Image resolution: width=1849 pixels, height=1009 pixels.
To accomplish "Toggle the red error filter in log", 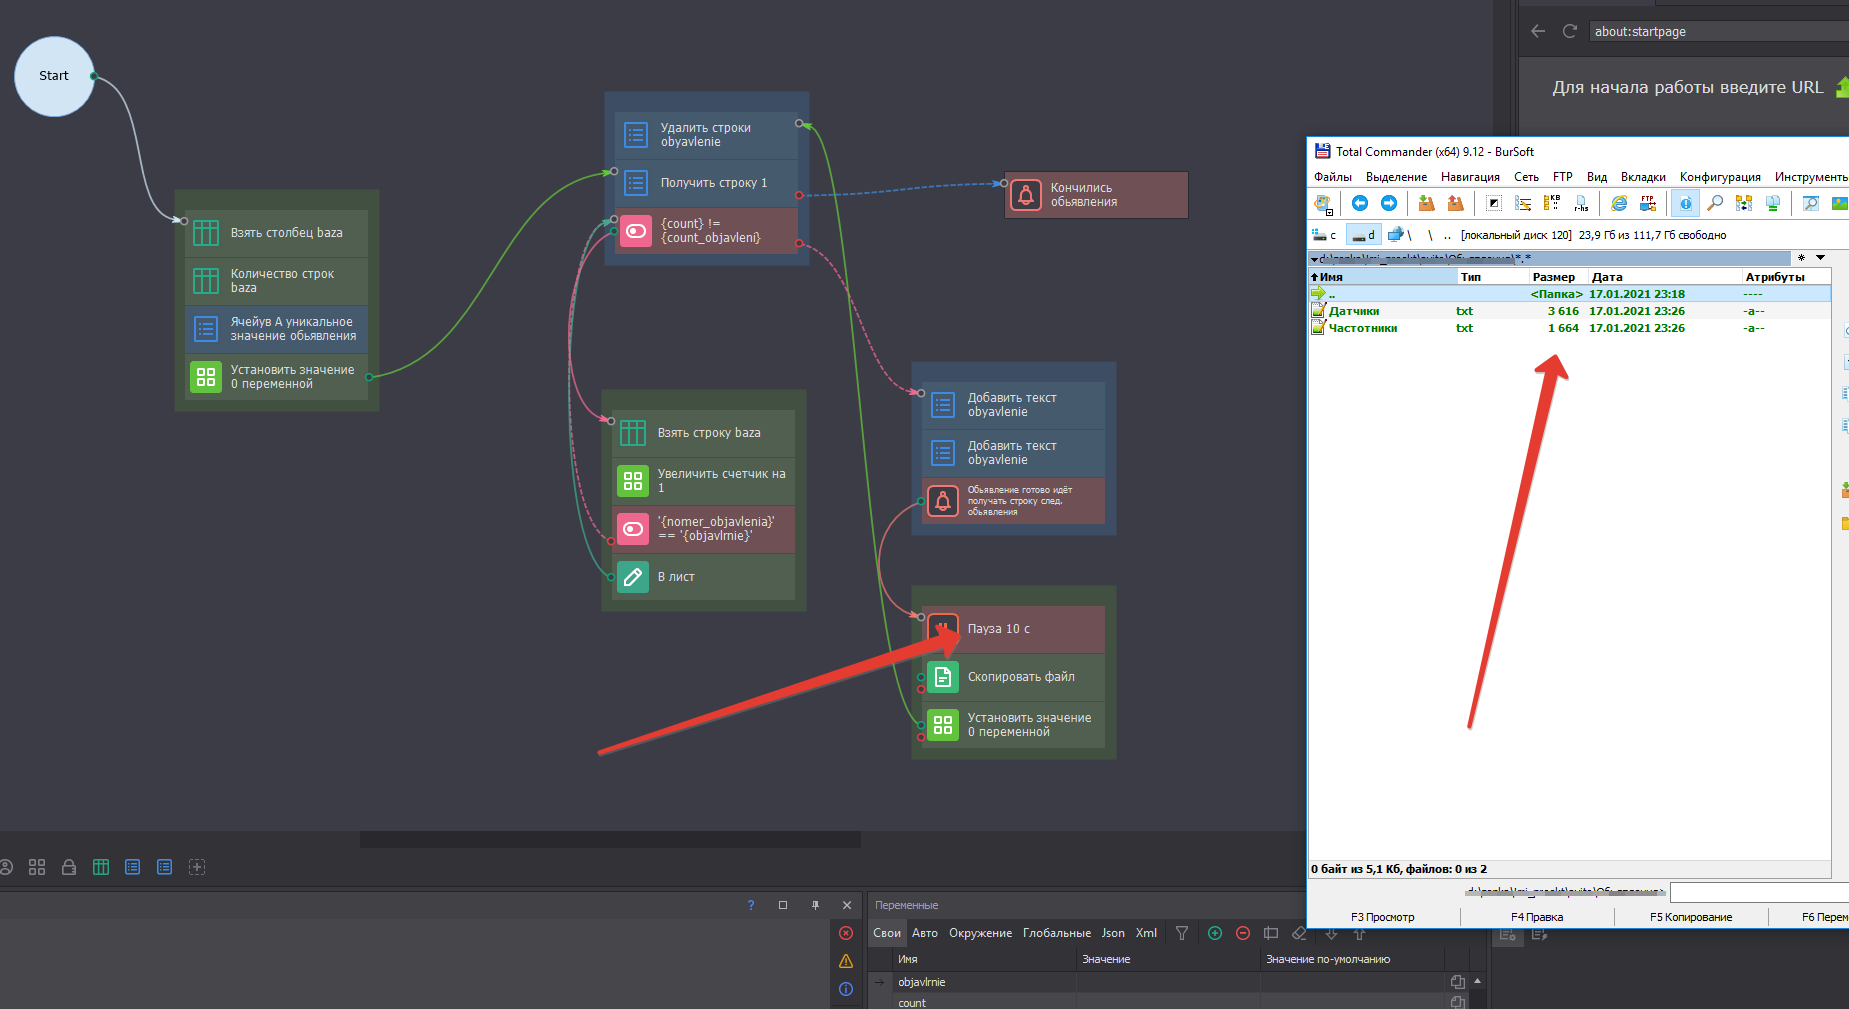I will click(846, 933).
